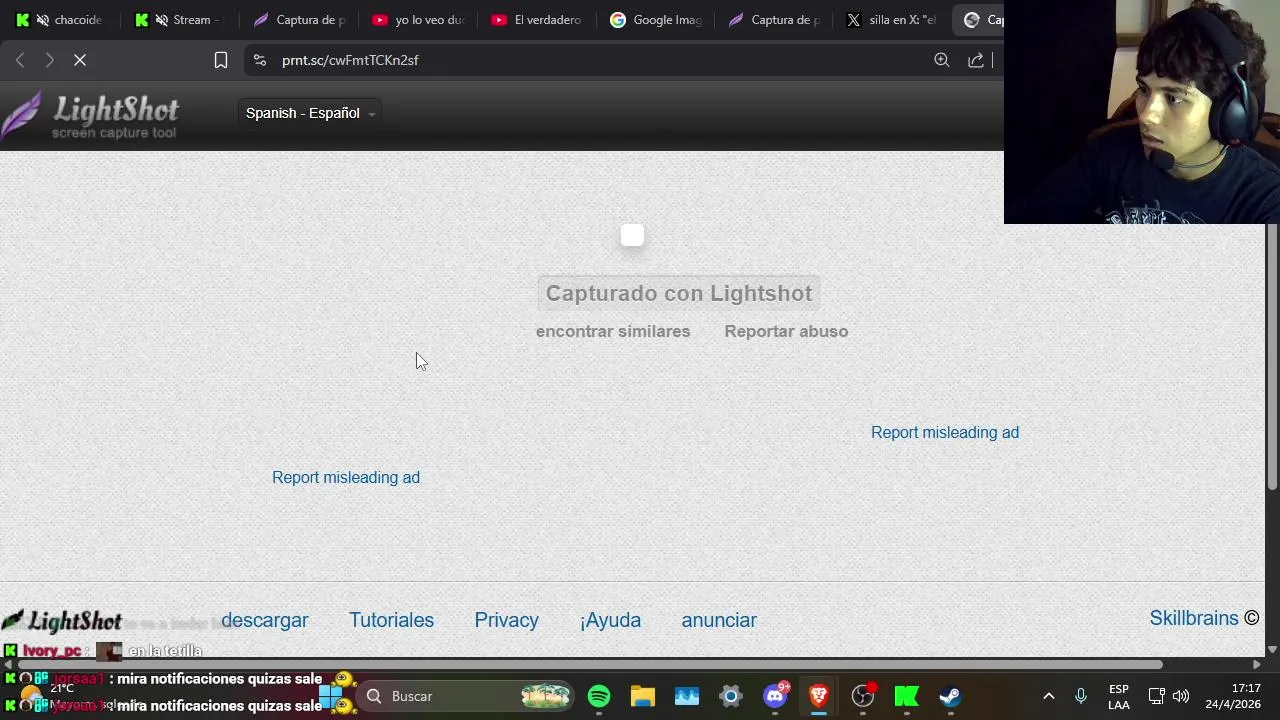Open the 17:17 clock and date
The image size is (1280, 720).
[x=1233, y=696]
